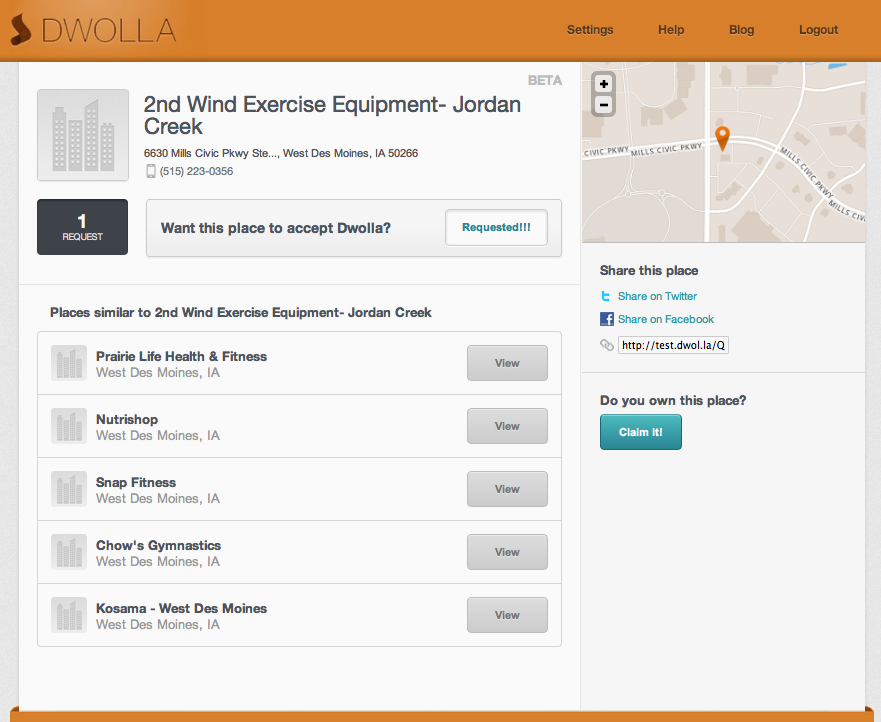View Kosama - West Des Moines

point(507,615)
